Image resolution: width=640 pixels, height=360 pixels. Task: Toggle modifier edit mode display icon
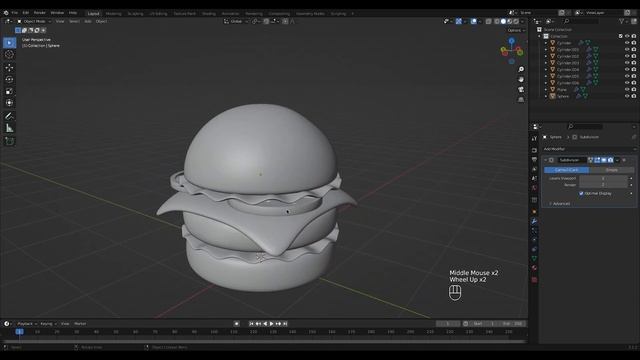597,160
